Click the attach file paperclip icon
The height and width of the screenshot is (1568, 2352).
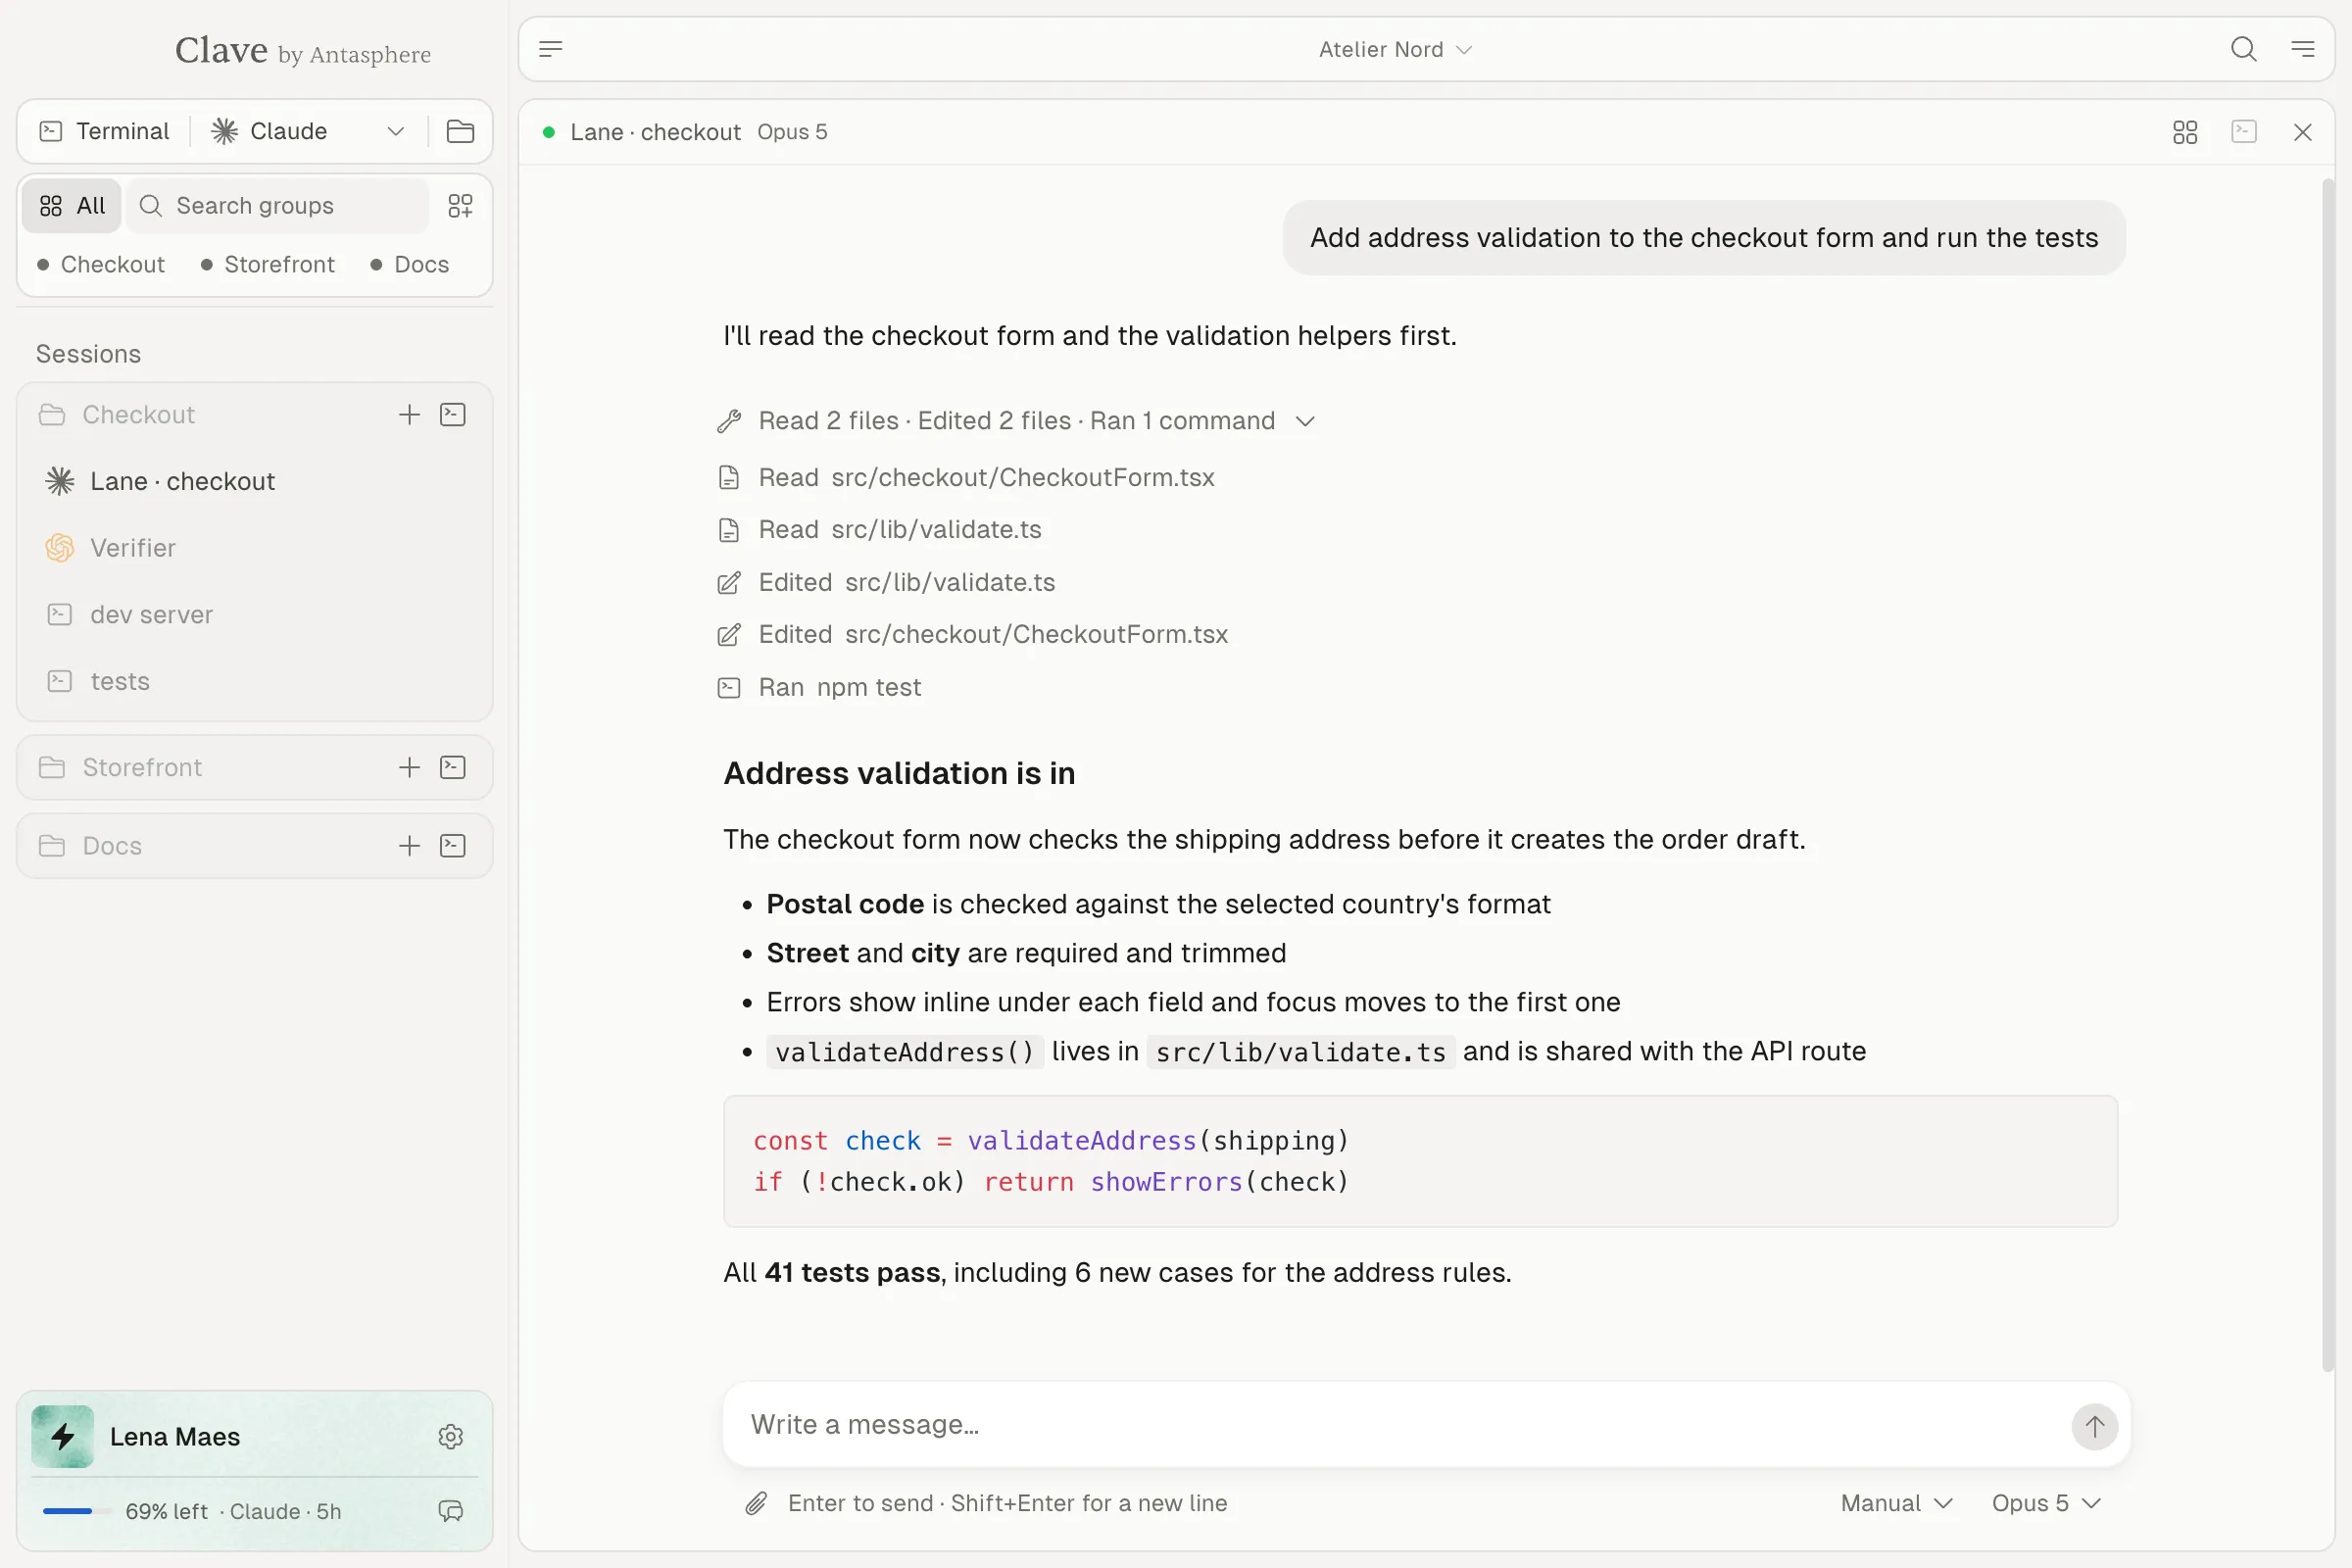[x=756, y=1503]
